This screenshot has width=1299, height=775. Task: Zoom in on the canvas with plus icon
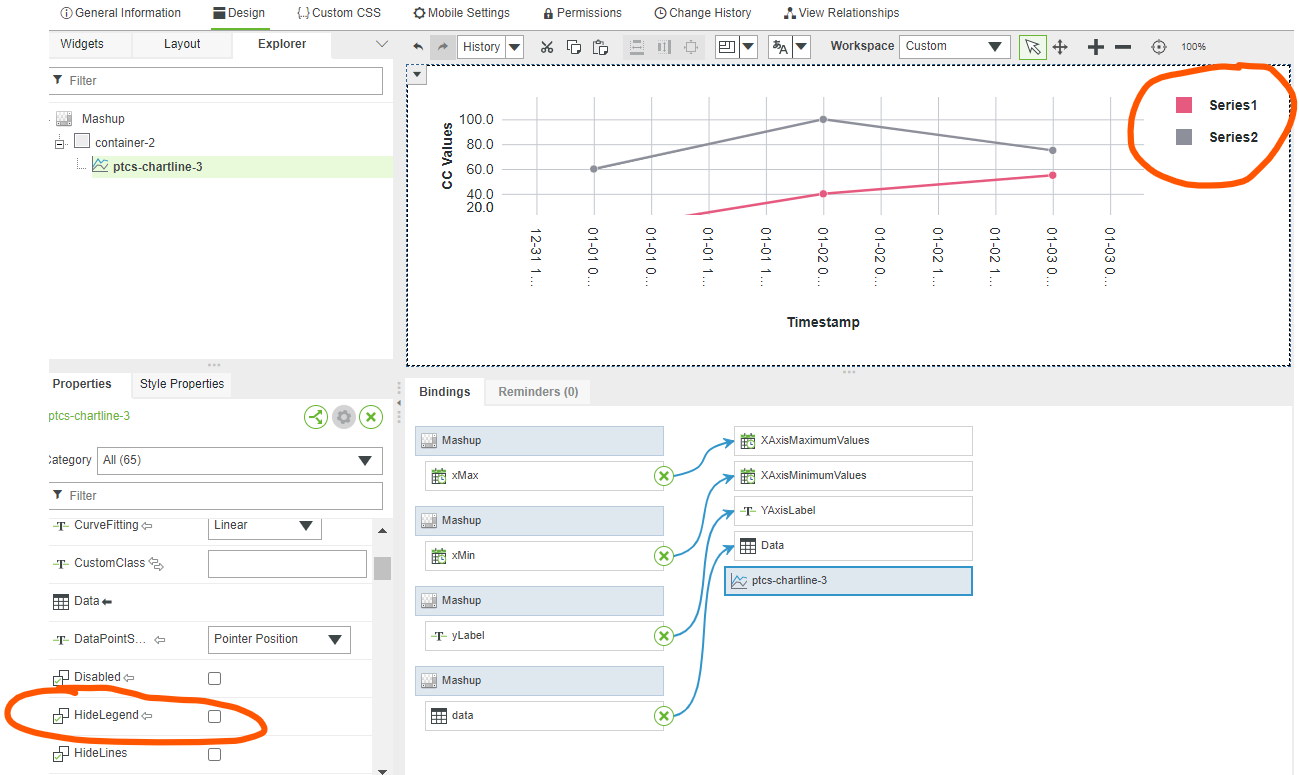(x=1095, y=47)
